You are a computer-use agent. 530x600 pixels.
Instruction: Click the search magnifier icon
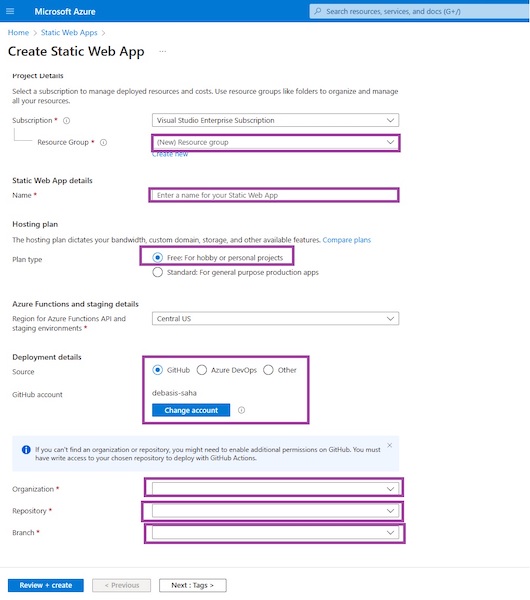318,11
